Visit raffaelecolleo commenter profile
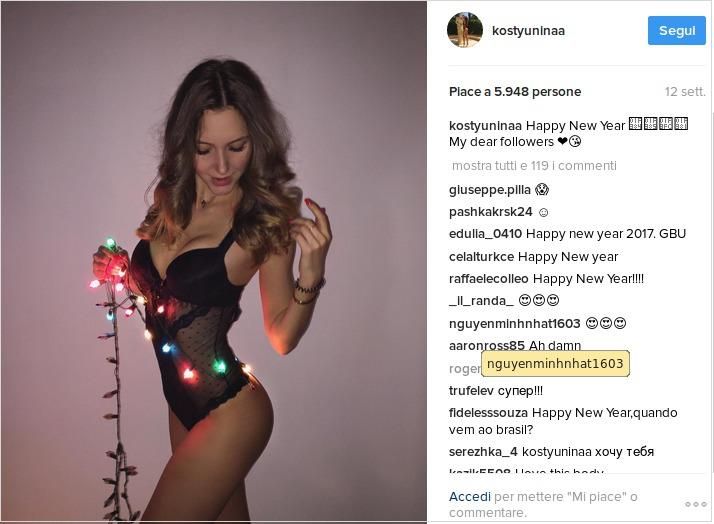This screenshot has height=524, width=714. click(x=489, y=279)
